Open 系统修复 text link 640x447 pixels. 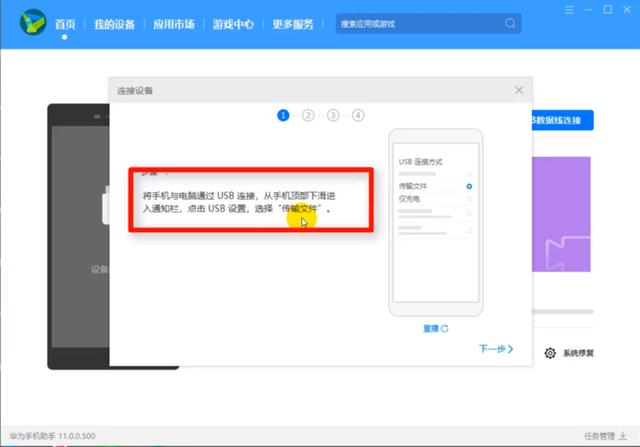(x=578, y=353)
